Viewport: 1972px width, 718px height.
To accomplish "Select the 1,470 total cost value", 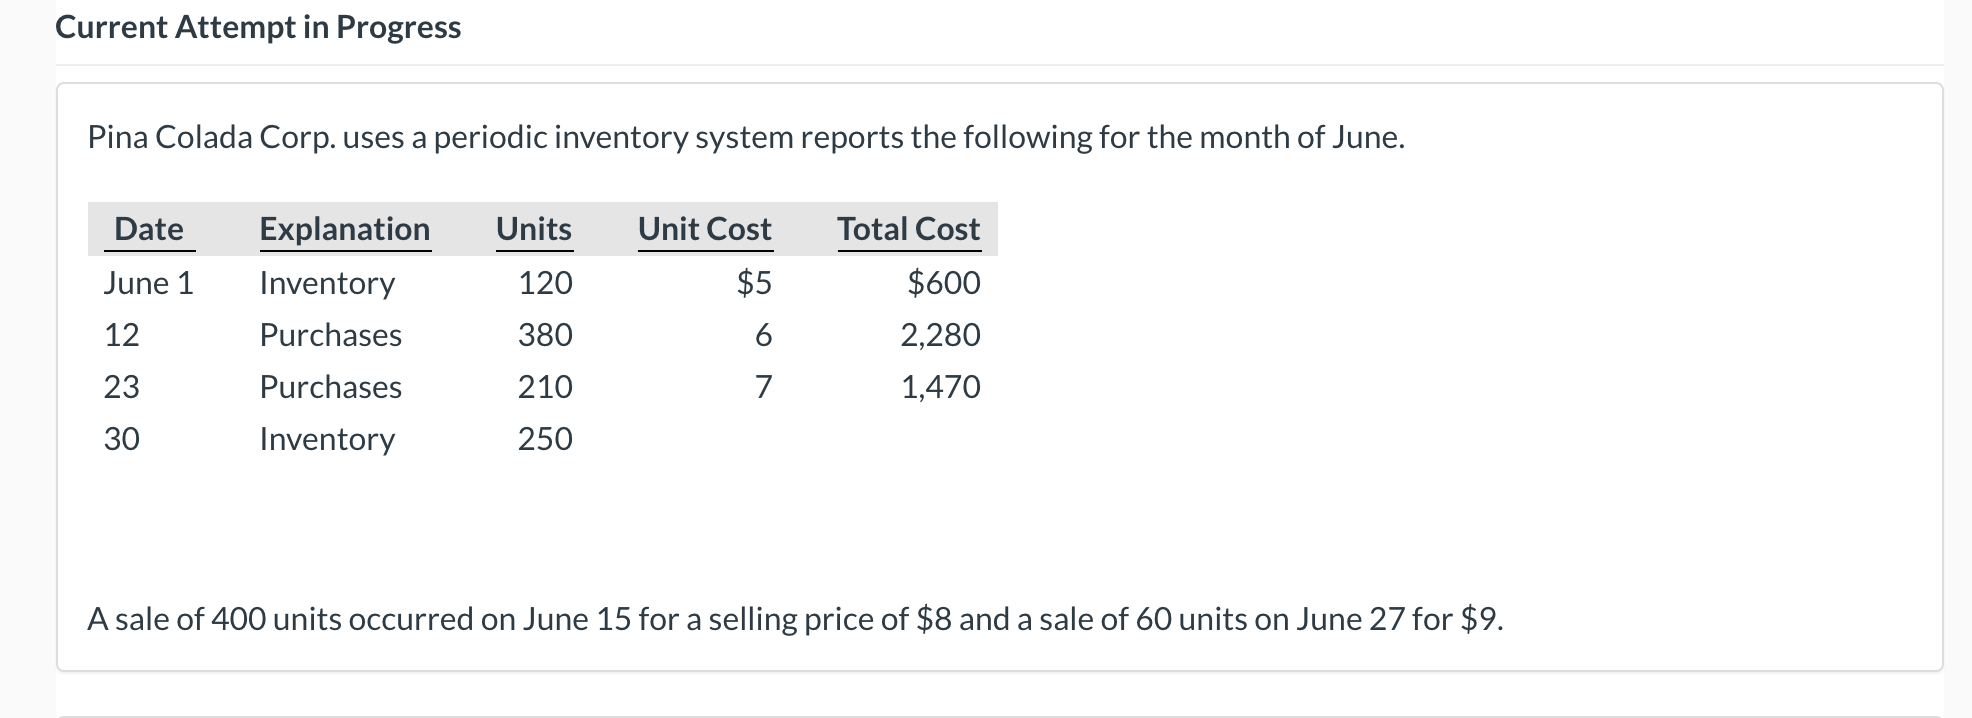I will coord(940,387).
